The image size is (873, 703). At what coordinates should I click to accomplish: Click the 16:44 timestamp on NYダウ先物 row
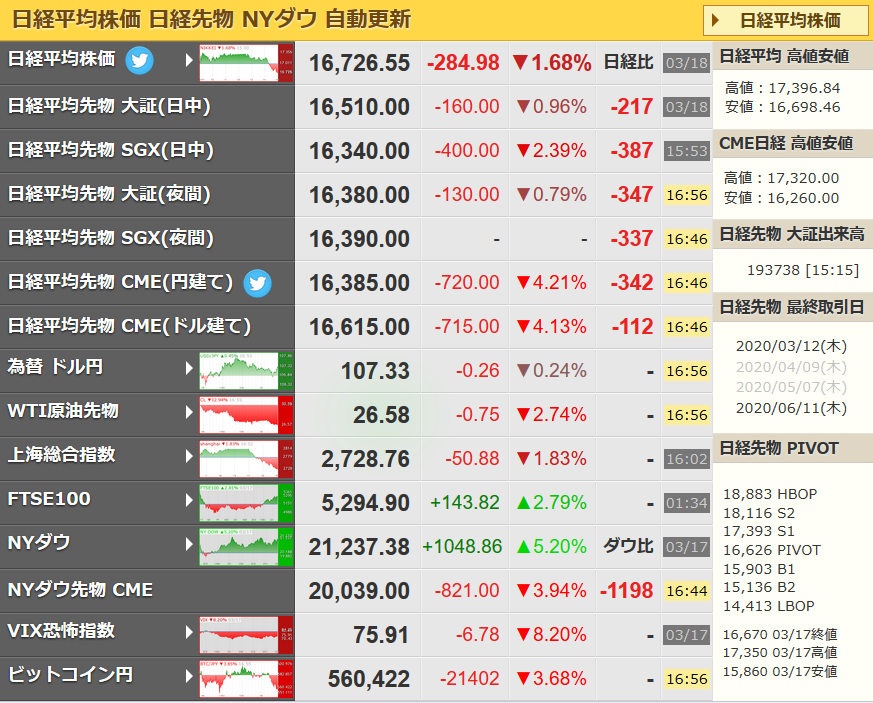coord(687,591)
